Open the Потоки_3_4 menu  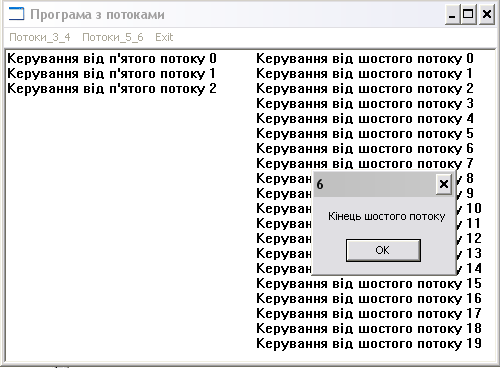pos(40,37)
